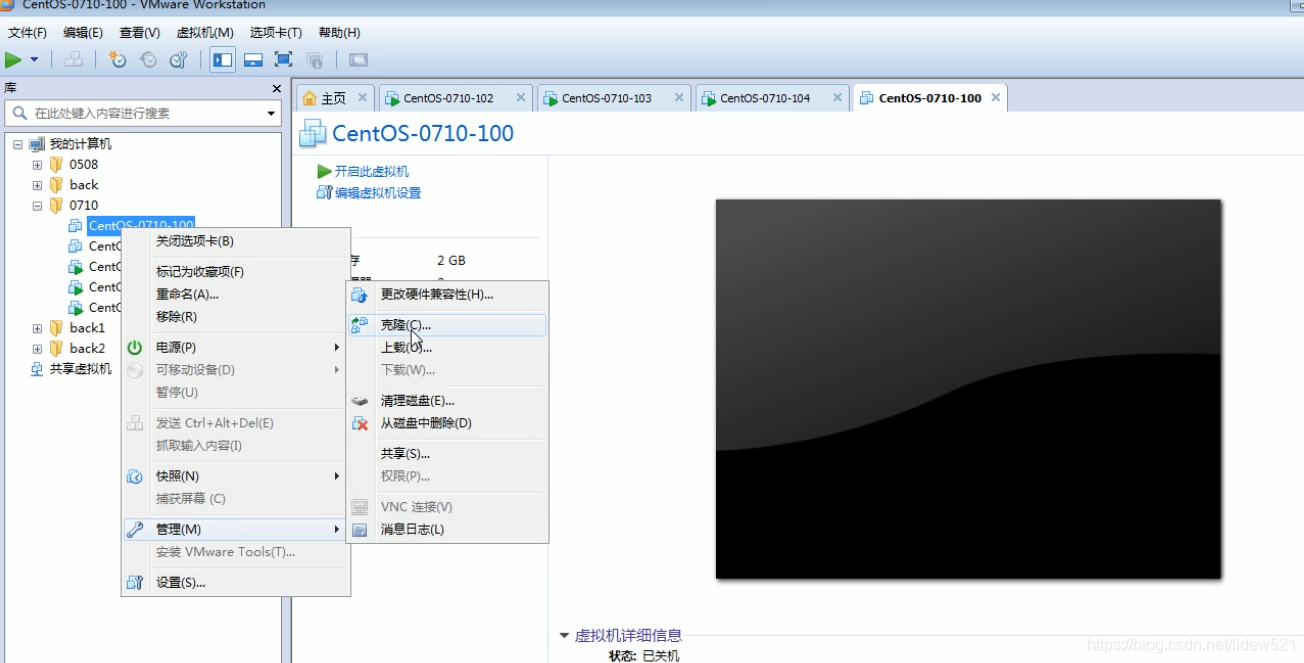Choose 克隆(C)... in the manage submenu
Screen dimensions: 1304x663
click(x=447, y=325)
